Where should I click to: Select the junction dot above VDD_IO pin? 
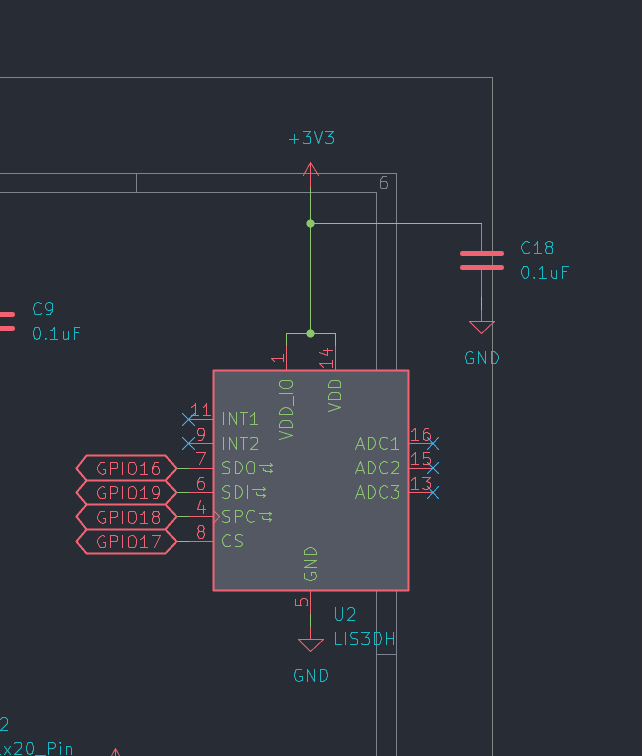point(310,333)
